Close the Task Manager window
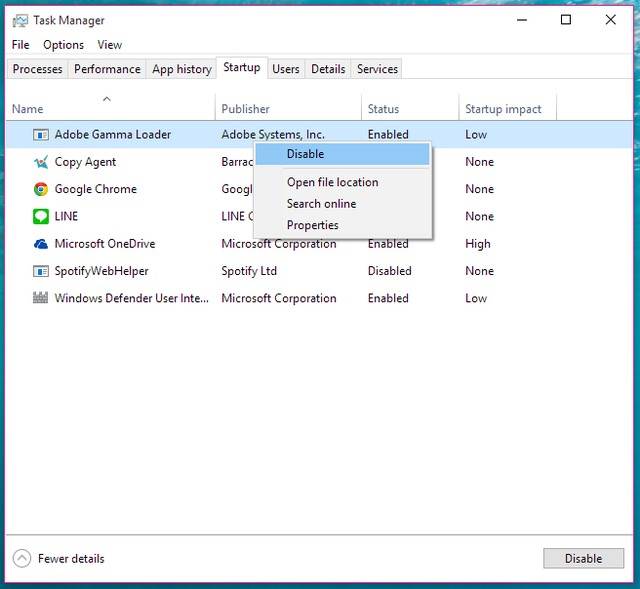The height and width of the screenshot is (589, 640). click(x=611, y=20)
